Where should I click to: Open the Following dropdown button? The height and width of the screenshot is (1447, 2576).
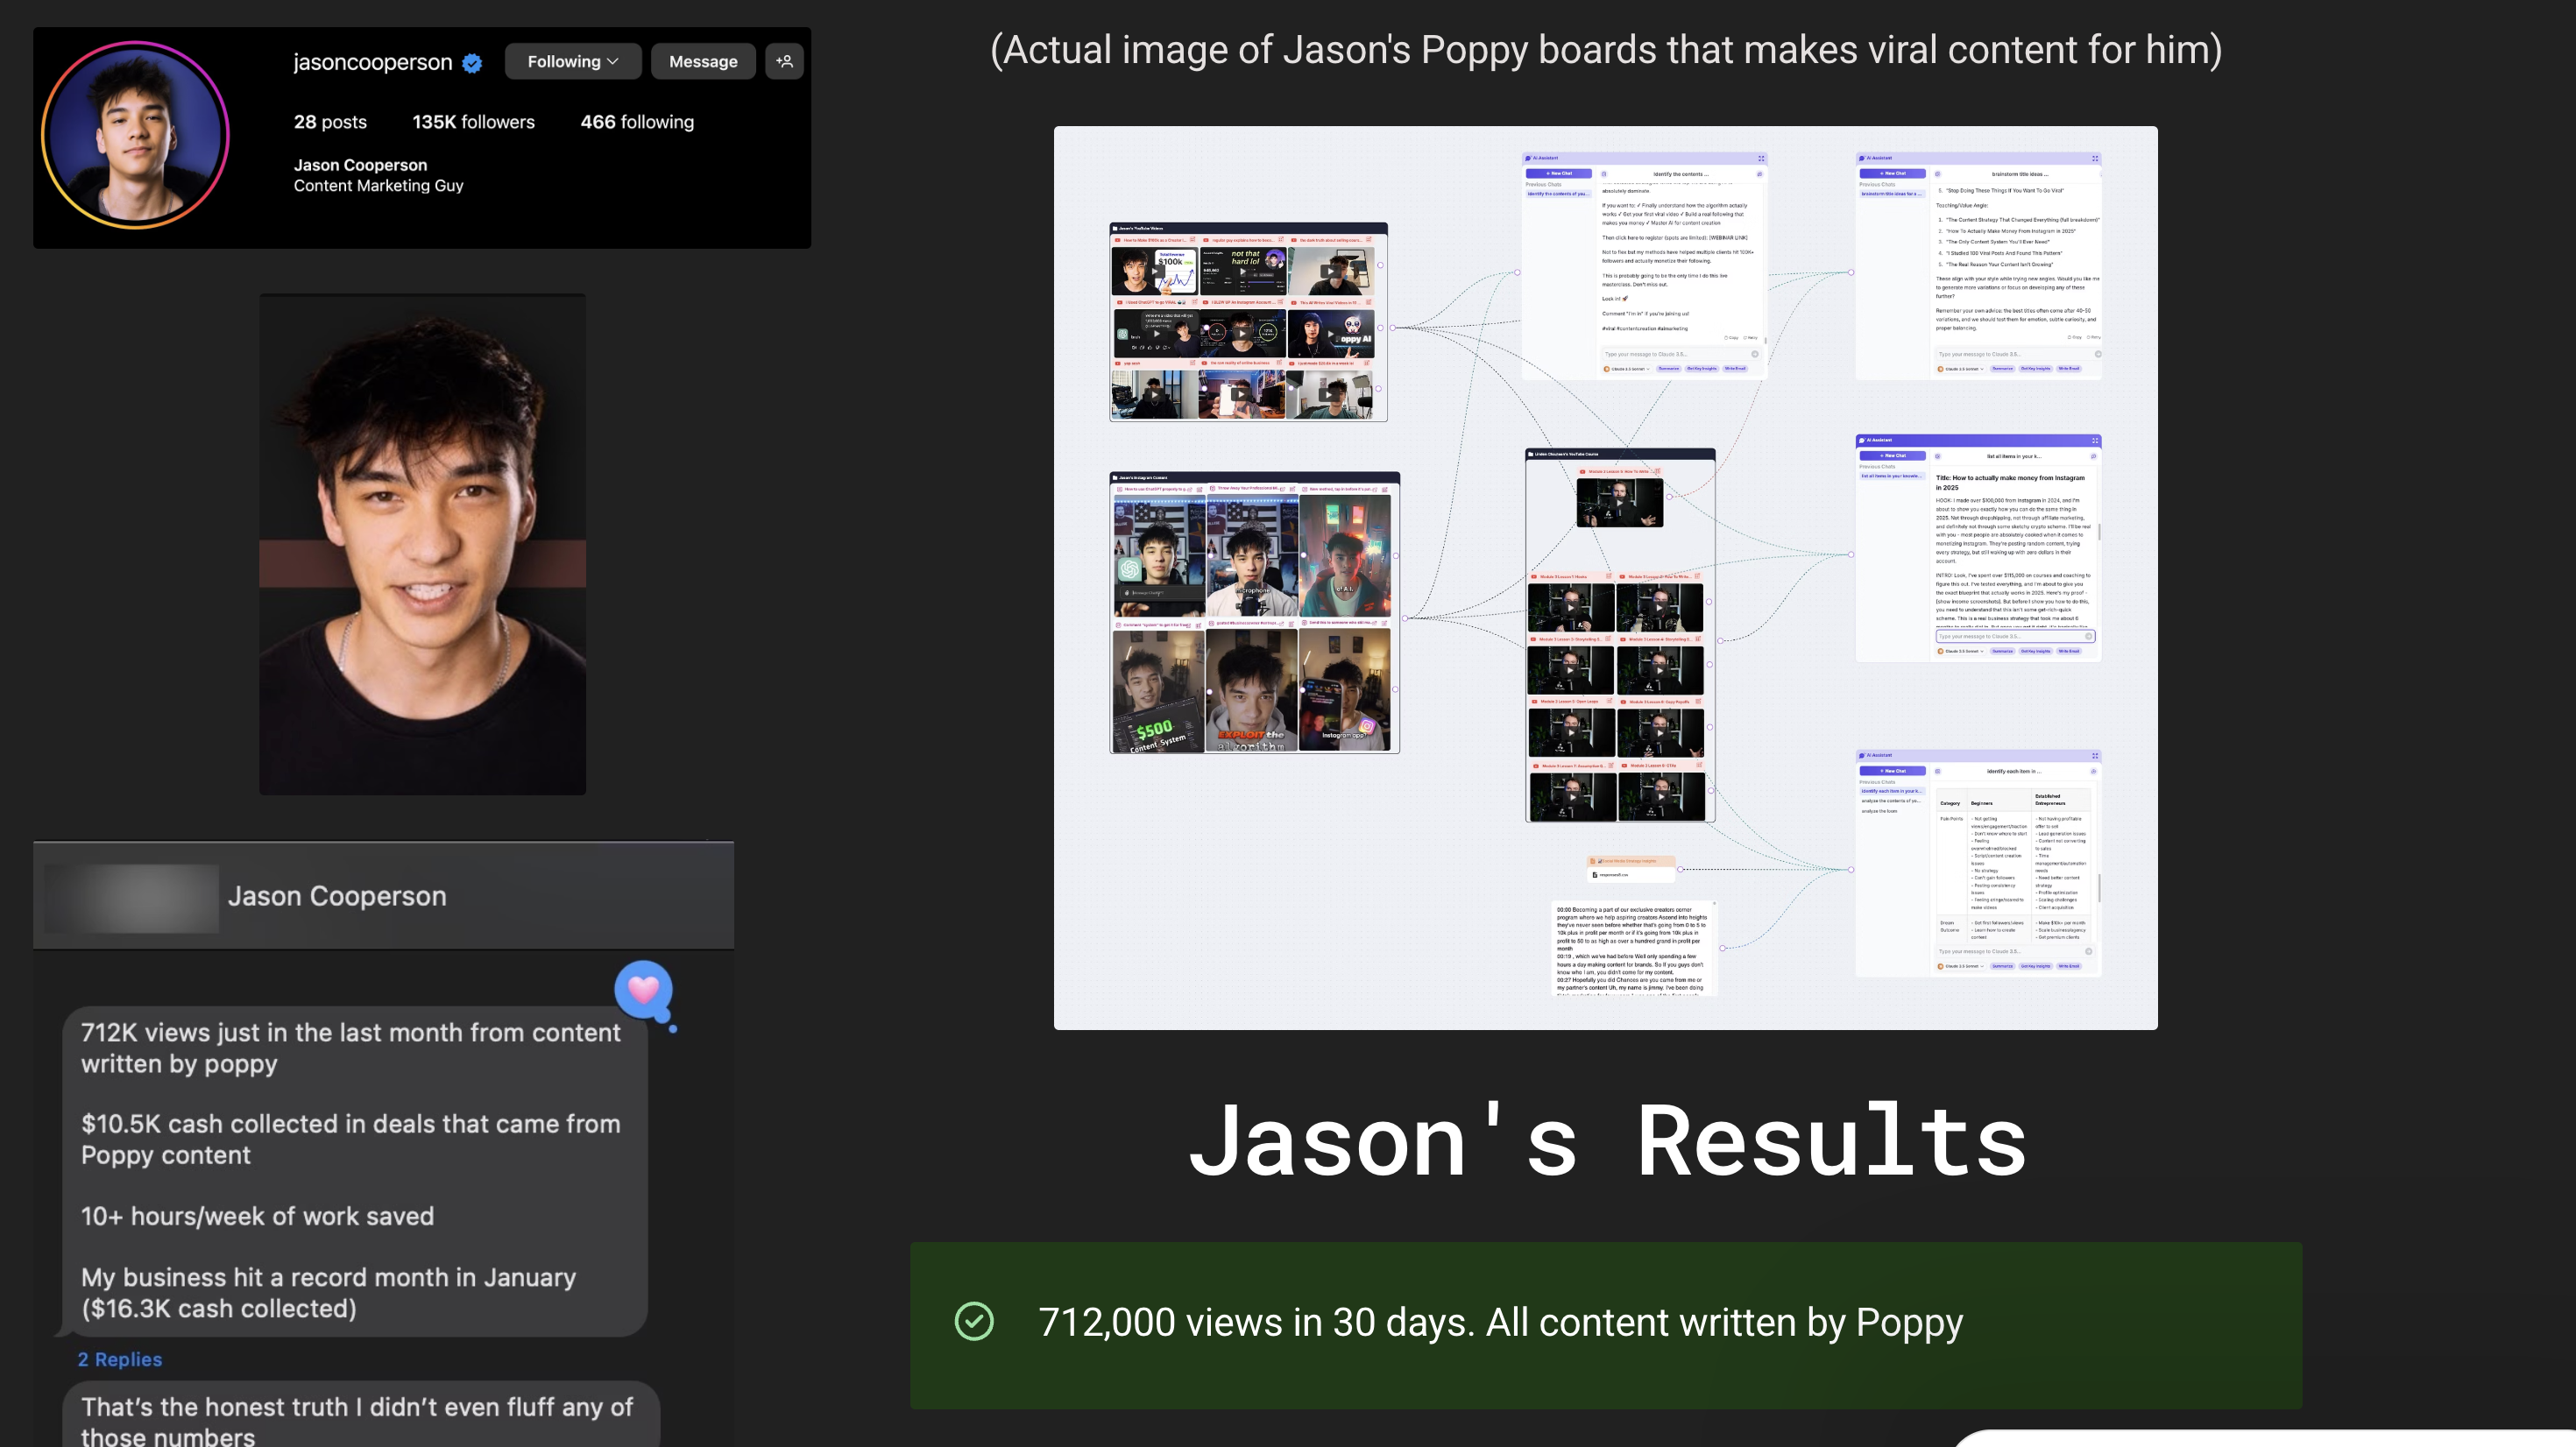pos(572,61)
